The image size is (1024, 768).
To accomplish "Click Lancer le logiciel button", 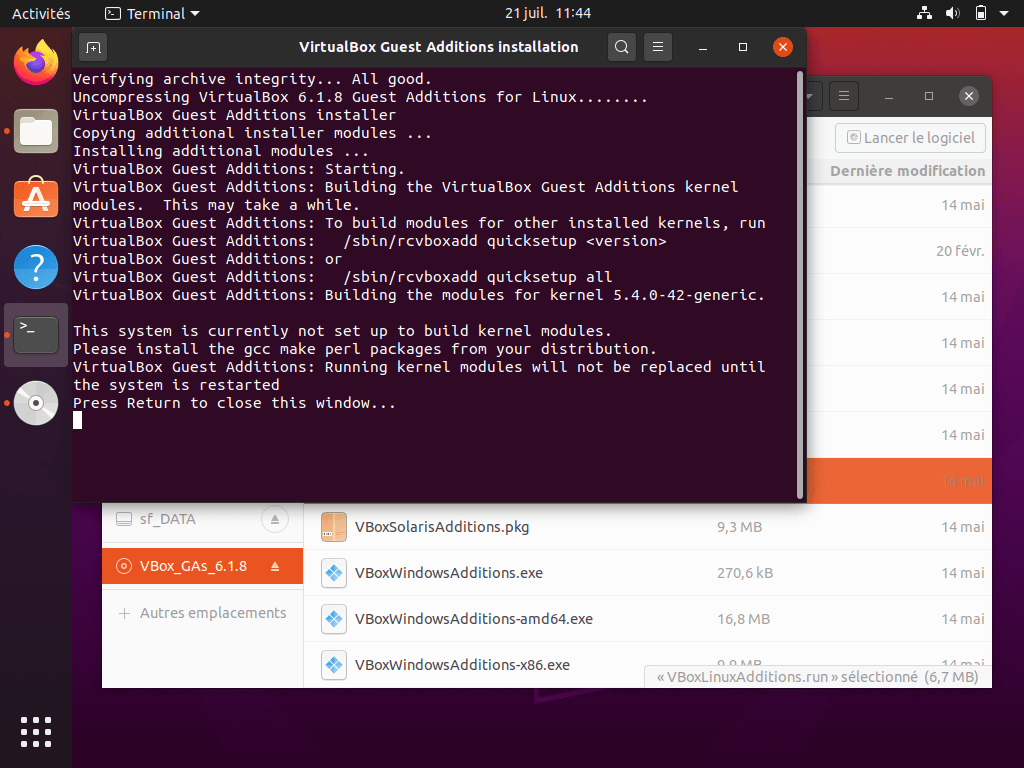I will click(910, 138).
